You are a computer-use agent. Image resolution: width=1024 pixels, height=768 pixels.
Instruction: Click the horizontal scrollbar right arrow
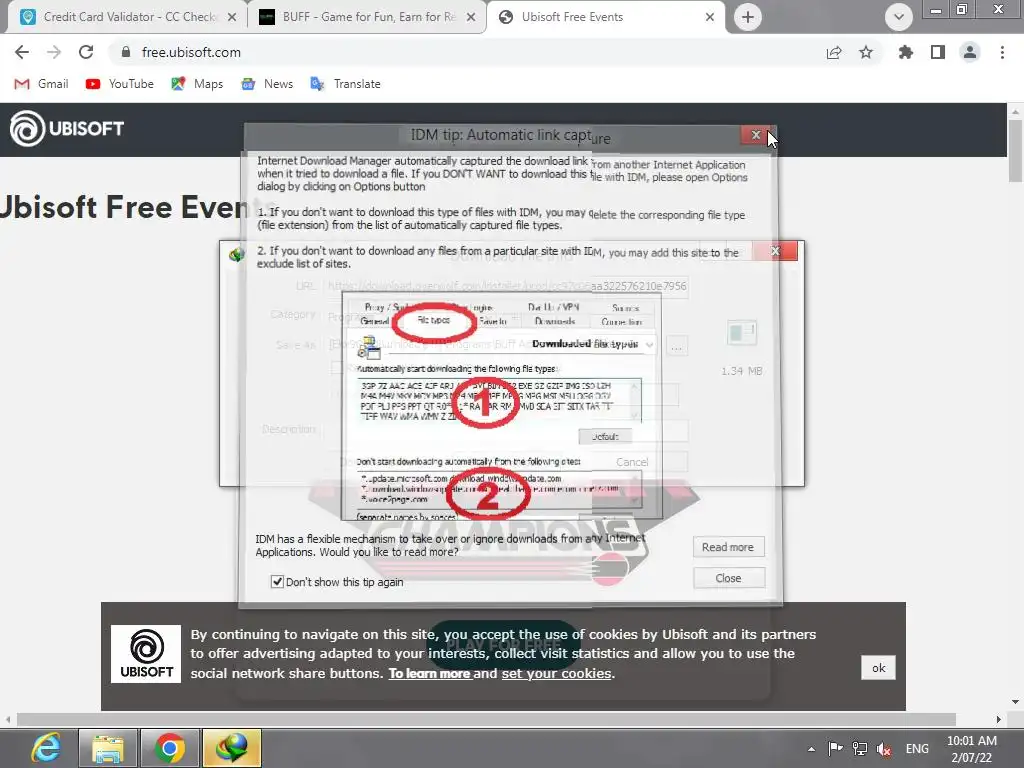coord(999,720)
